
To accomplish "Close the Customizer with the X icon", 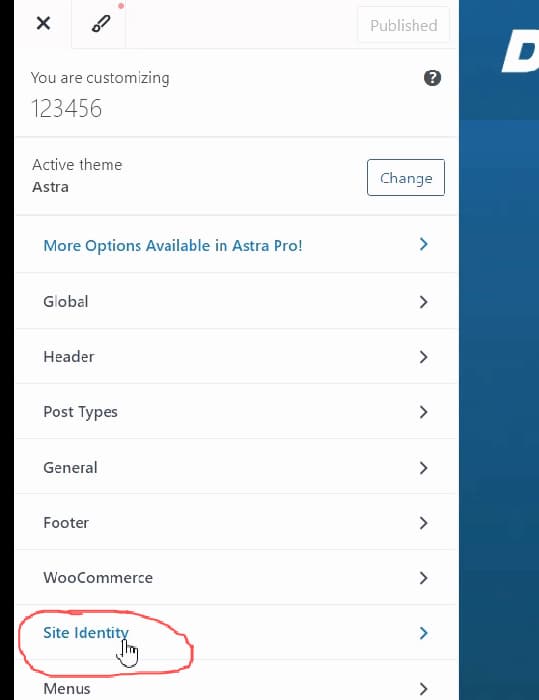I will click(43, 23).
